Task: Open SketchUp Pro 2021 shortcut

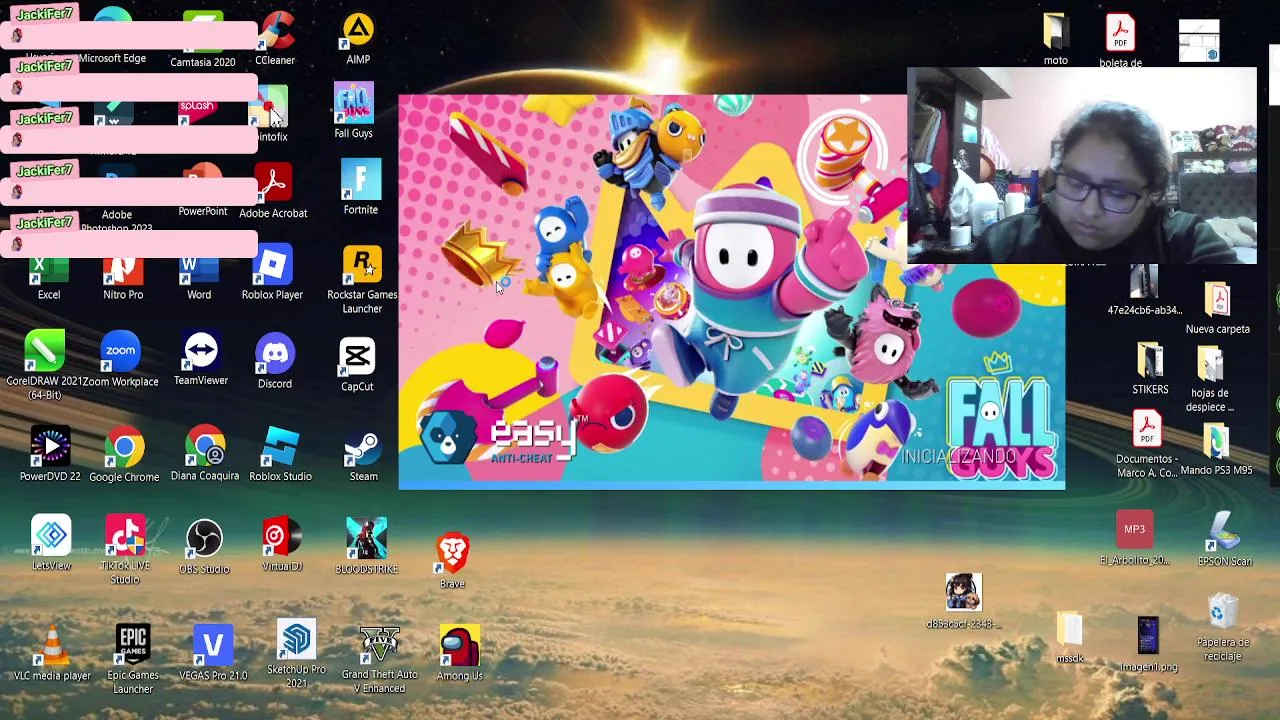Action: point(296,655)
